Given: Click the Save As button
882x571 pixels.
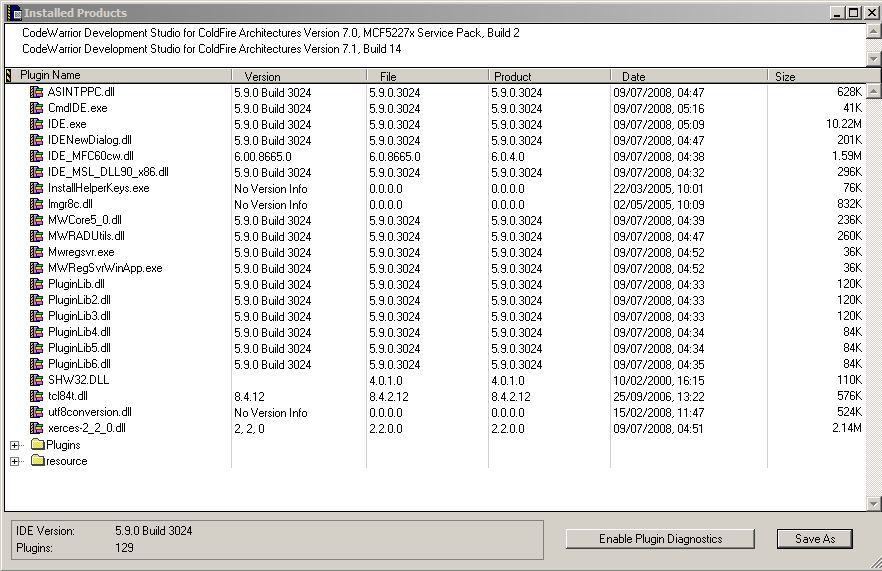Looking at the screenshot, I should 814,539.
